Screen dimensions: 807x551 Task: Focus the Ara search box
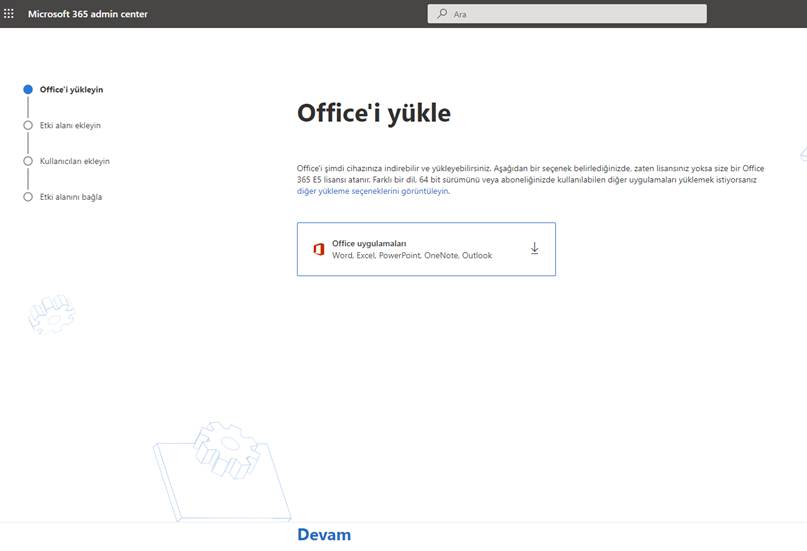[567, 14]
